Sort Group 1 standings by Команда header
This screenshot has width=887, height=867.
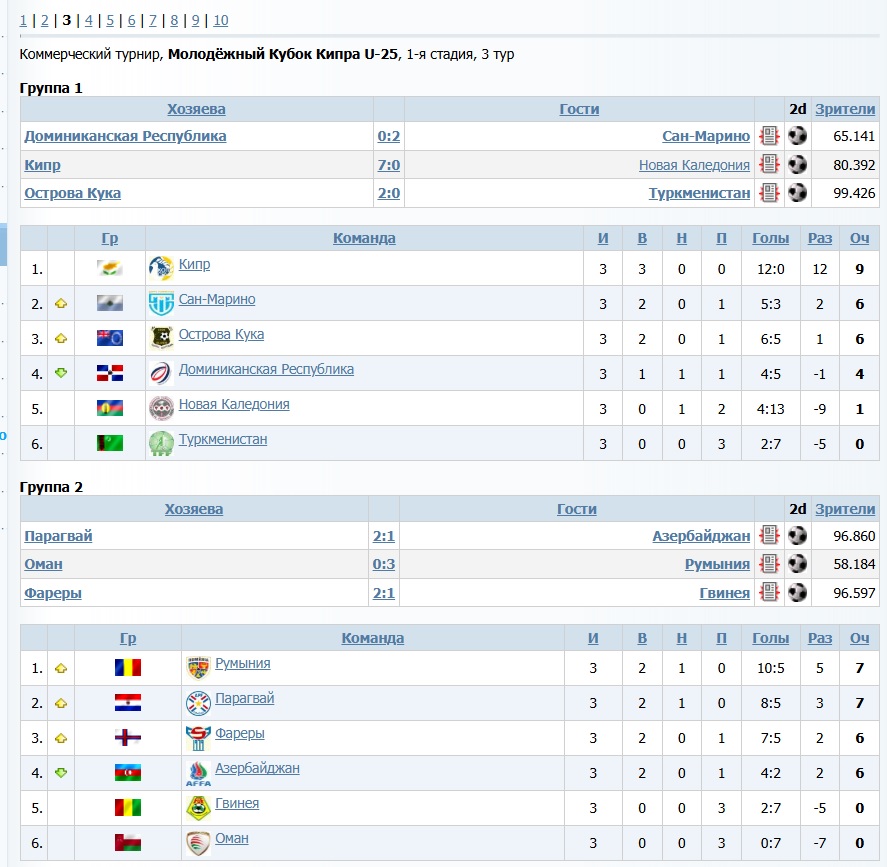(x=364, y=238)
